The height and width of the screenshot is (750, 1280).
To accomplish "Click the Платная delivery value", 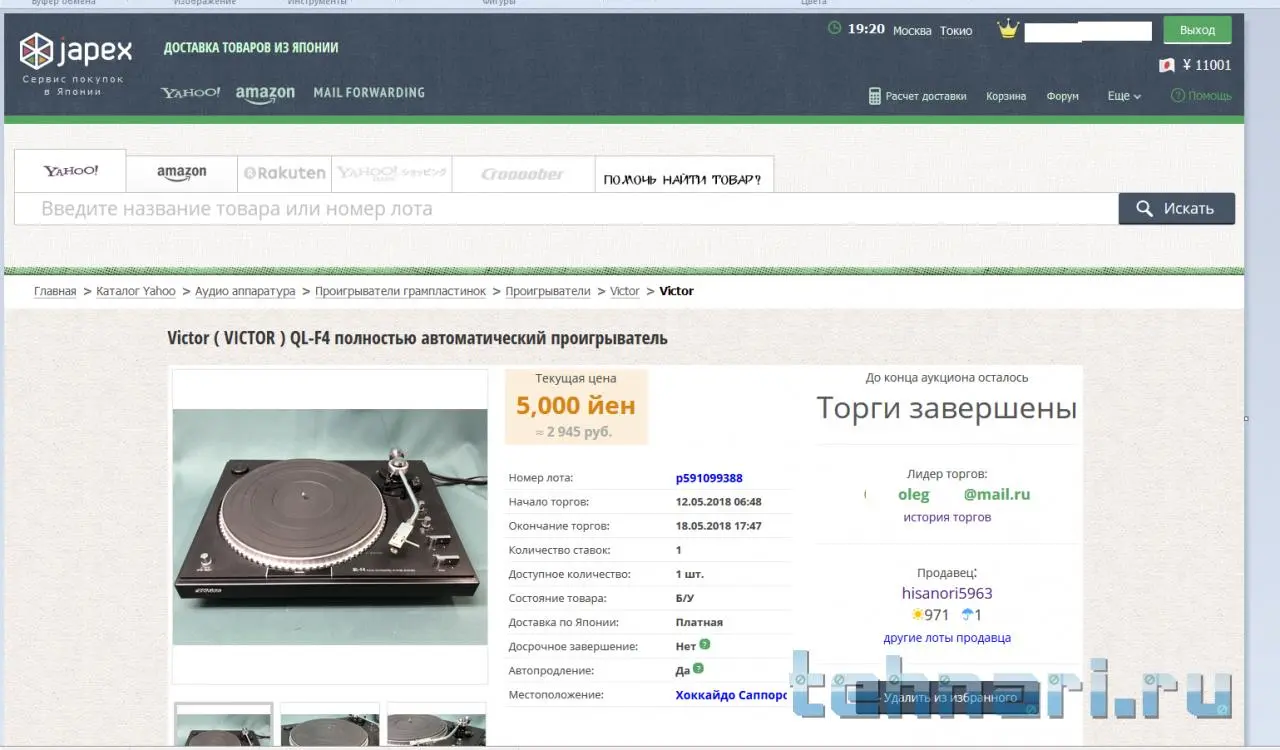I will [x=699, y=622].
